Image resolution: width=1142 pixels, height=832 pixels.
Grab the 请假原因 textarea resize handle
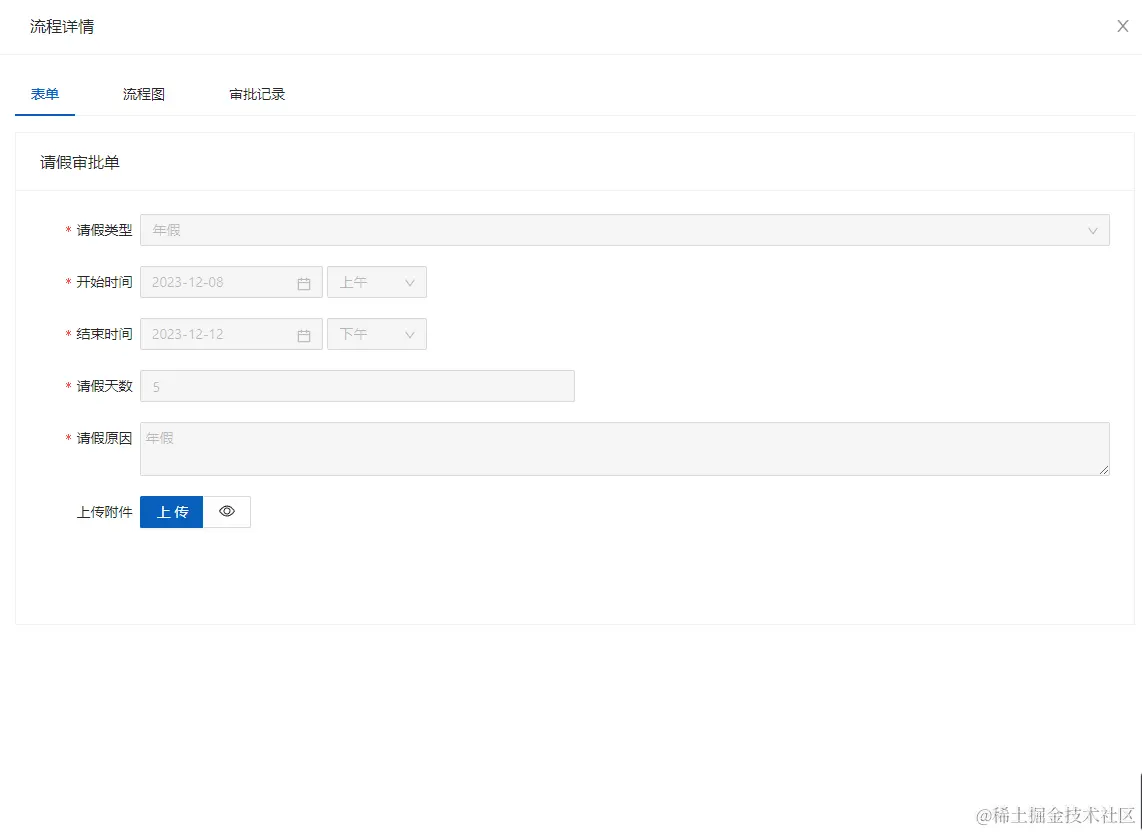1104,470
